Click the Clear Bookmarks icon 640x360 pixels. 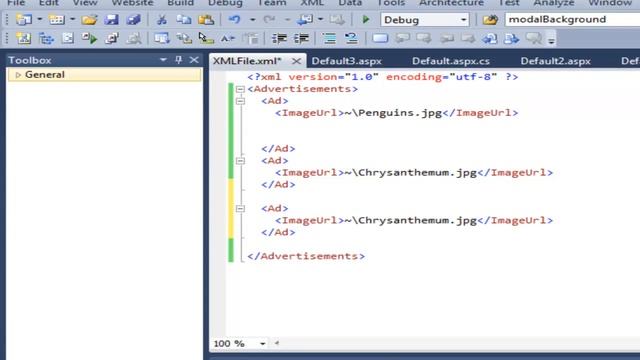pos(533,39)
